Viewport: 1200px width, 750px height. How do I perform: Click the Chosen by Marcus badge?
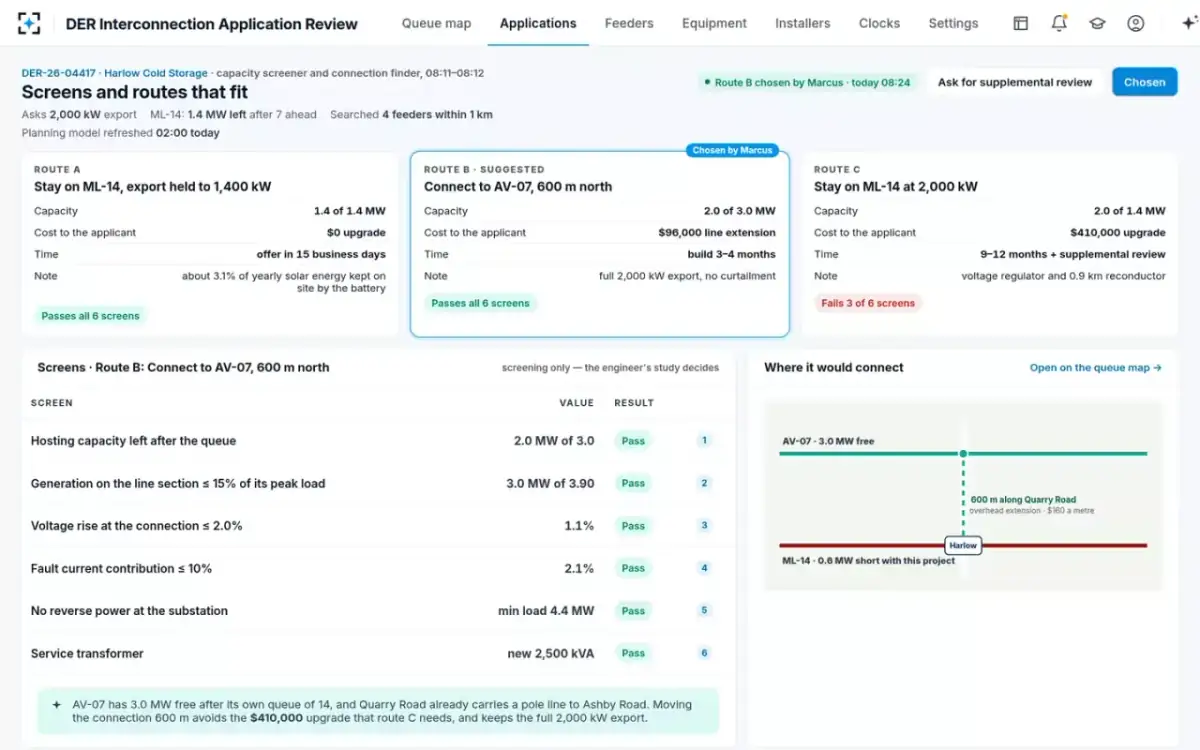(732, 150)
